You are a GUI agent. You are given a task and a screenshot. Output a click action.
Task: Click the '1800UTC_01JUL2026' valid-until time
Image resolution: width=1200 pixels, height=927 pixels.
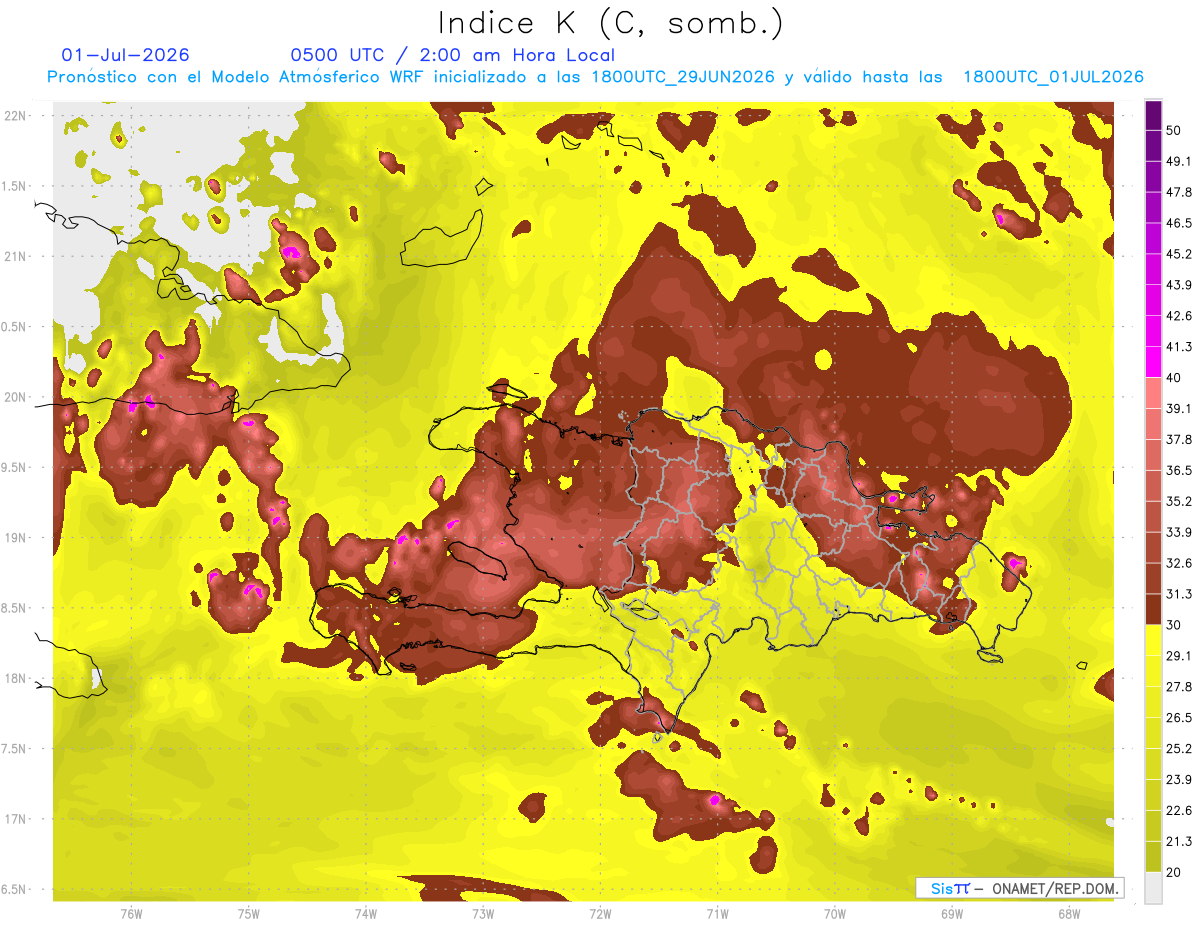[1053, 77]
